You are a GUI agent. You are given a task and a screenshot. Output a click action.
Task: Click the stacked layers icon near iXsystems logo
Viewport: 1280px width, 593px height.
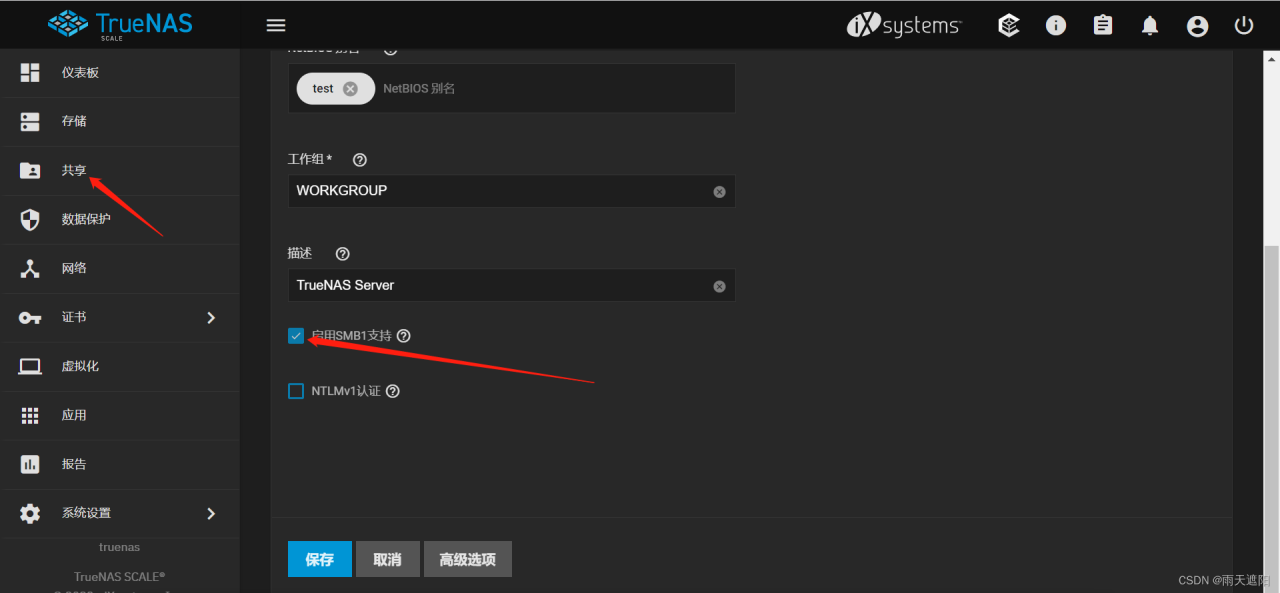1008,25
